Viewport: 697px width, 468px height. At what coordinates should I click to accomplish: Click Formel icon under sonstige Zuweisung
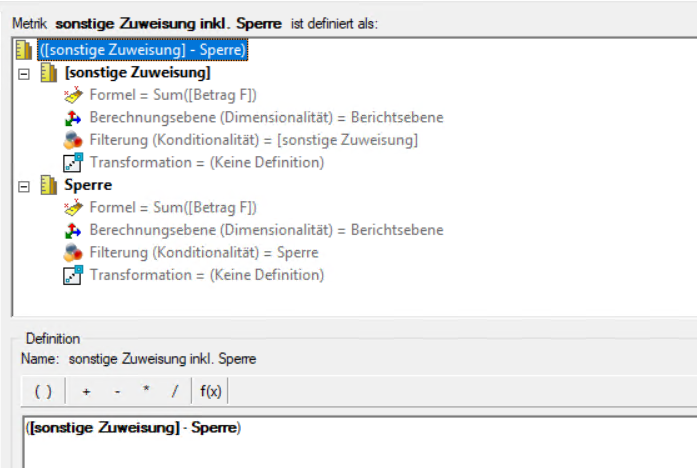pos(72,95)
